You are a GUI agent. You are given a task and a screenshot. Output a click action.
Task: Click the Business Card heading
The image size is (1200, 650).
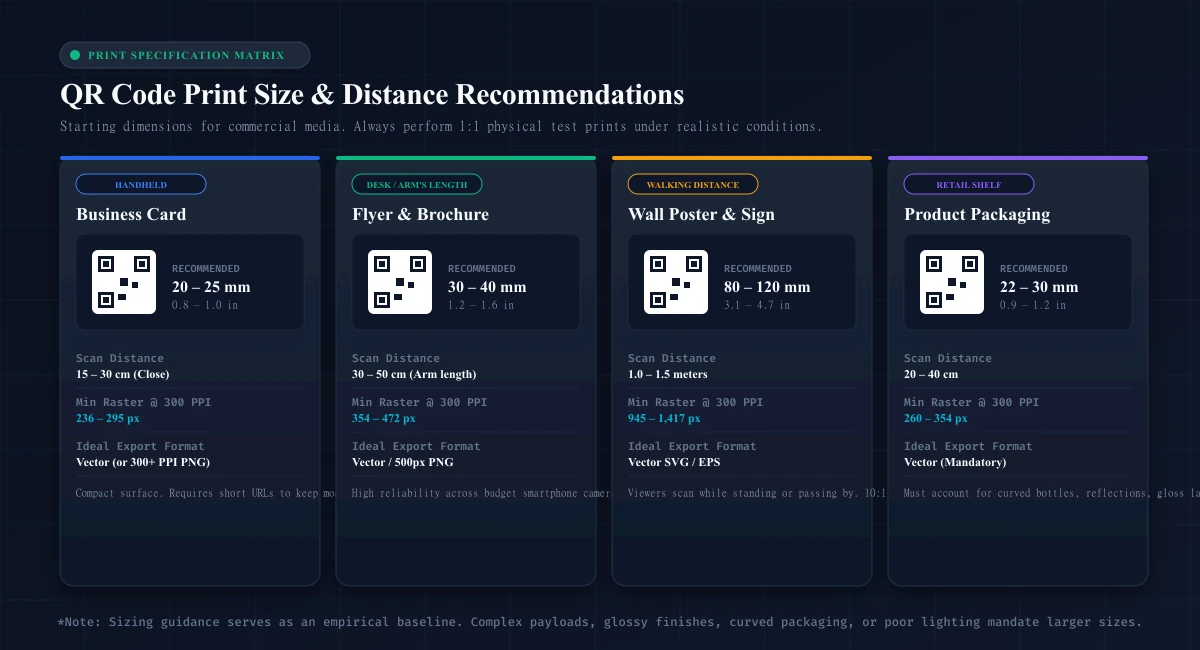tap(131, 214)
